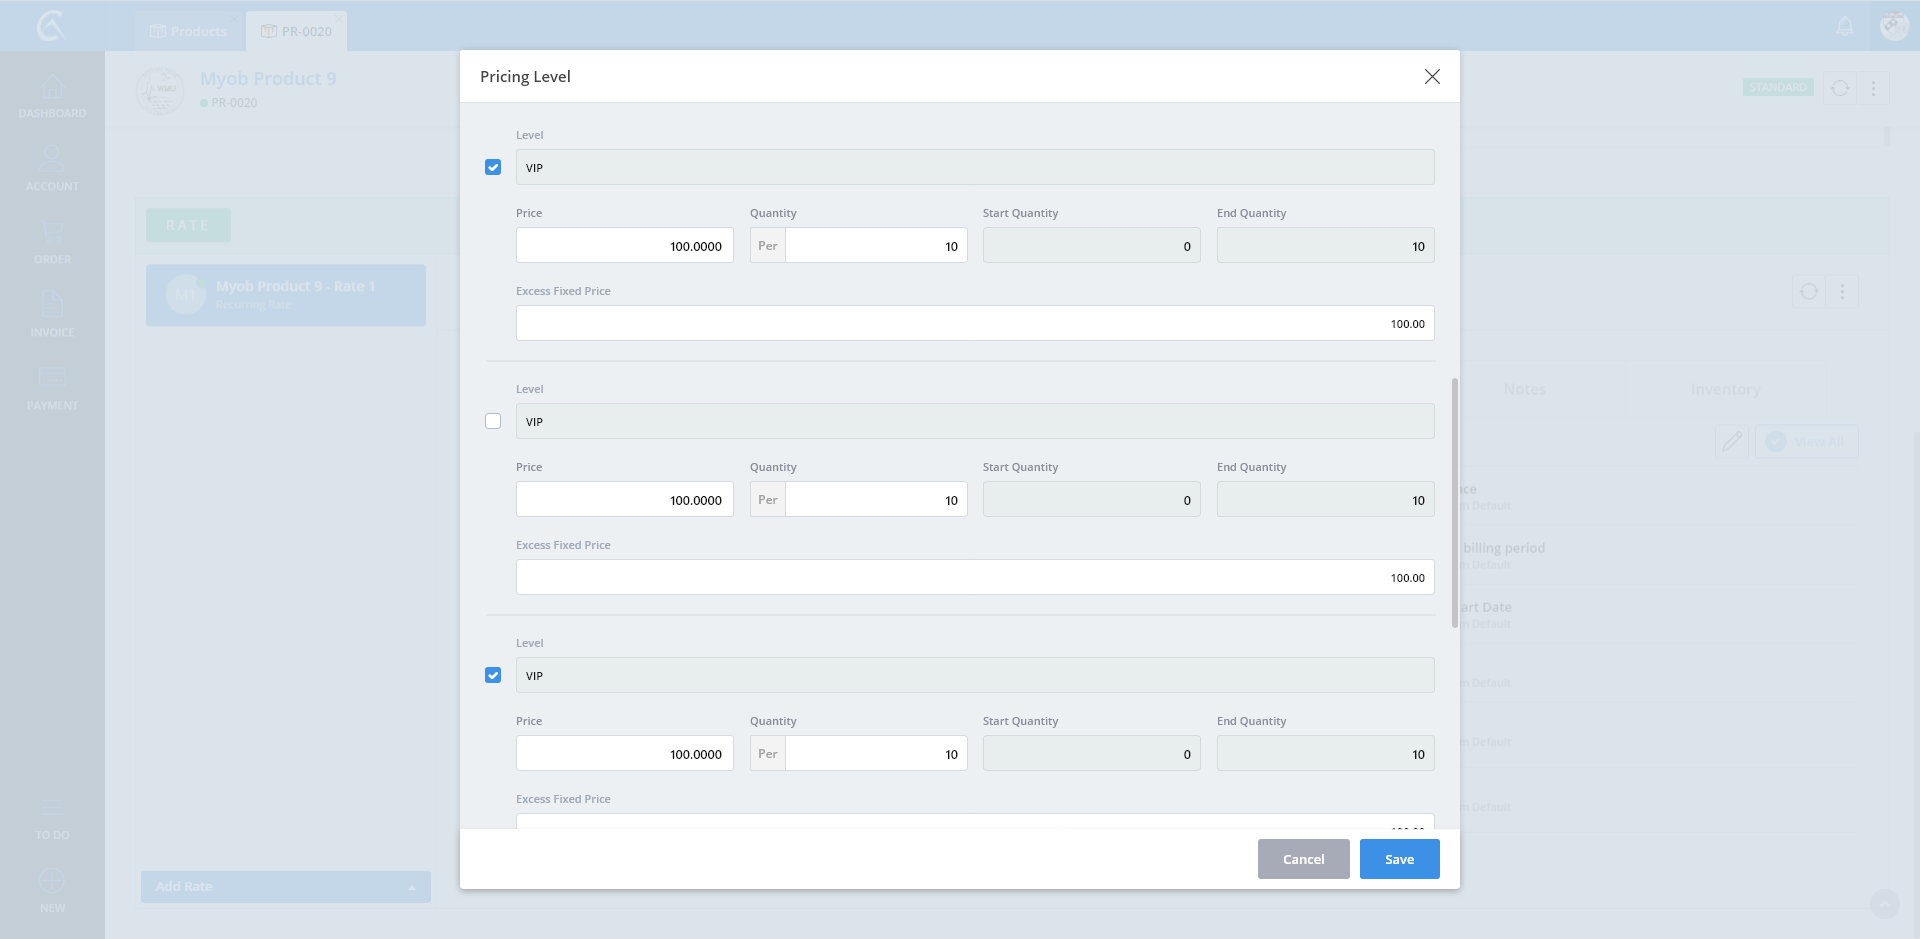Open the Invoice sidebar icon
The height and width of the screenshot is (939, 1920).
(x=52, y=314)
